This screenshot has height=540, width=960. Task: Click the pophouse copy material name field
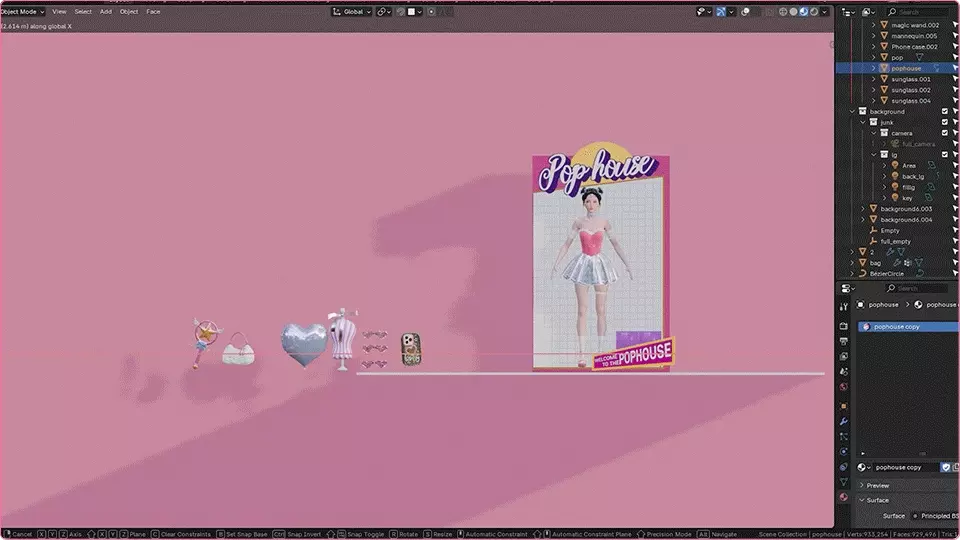click(x=906, y=467)
